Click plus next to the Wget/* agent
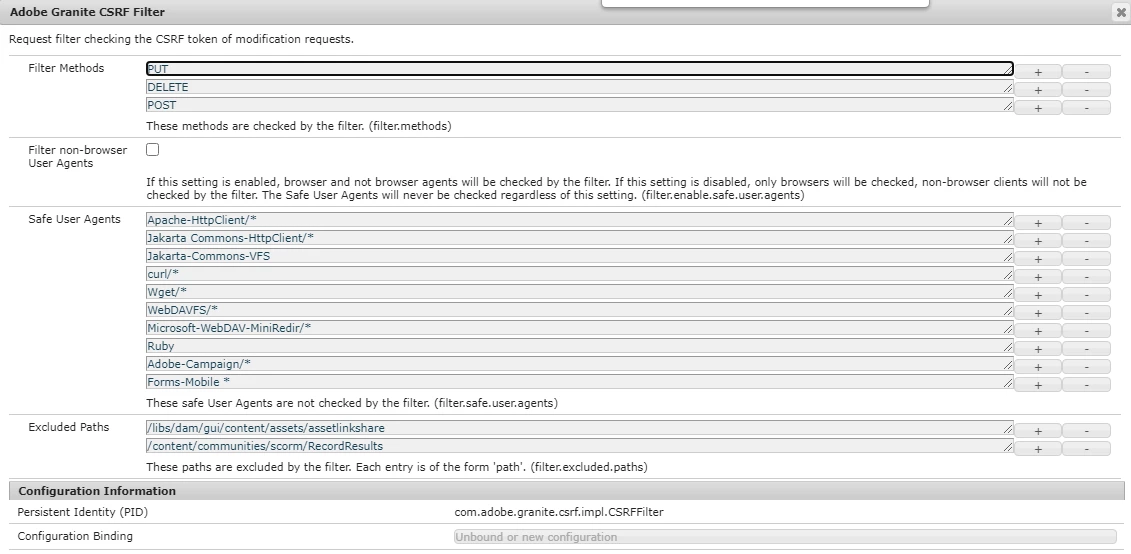Screen dimensions: 1131x554 tap(1038, 294)
